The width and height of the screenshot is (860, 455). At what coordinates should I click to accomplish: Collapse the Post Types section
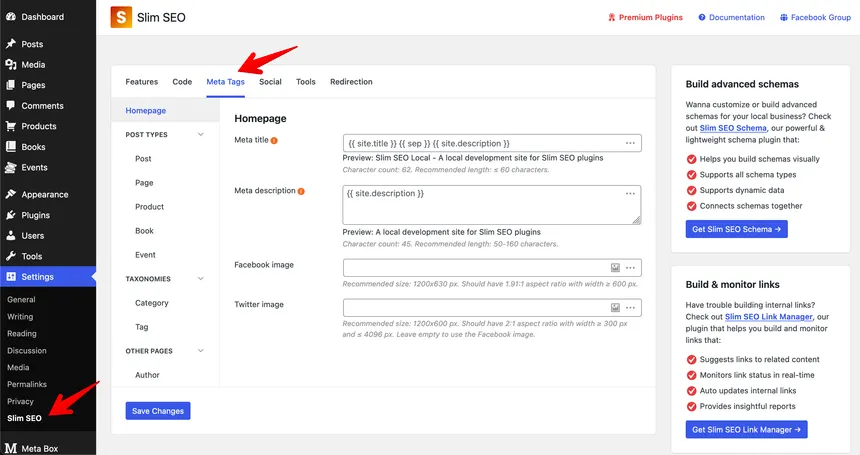pos(201,135)
